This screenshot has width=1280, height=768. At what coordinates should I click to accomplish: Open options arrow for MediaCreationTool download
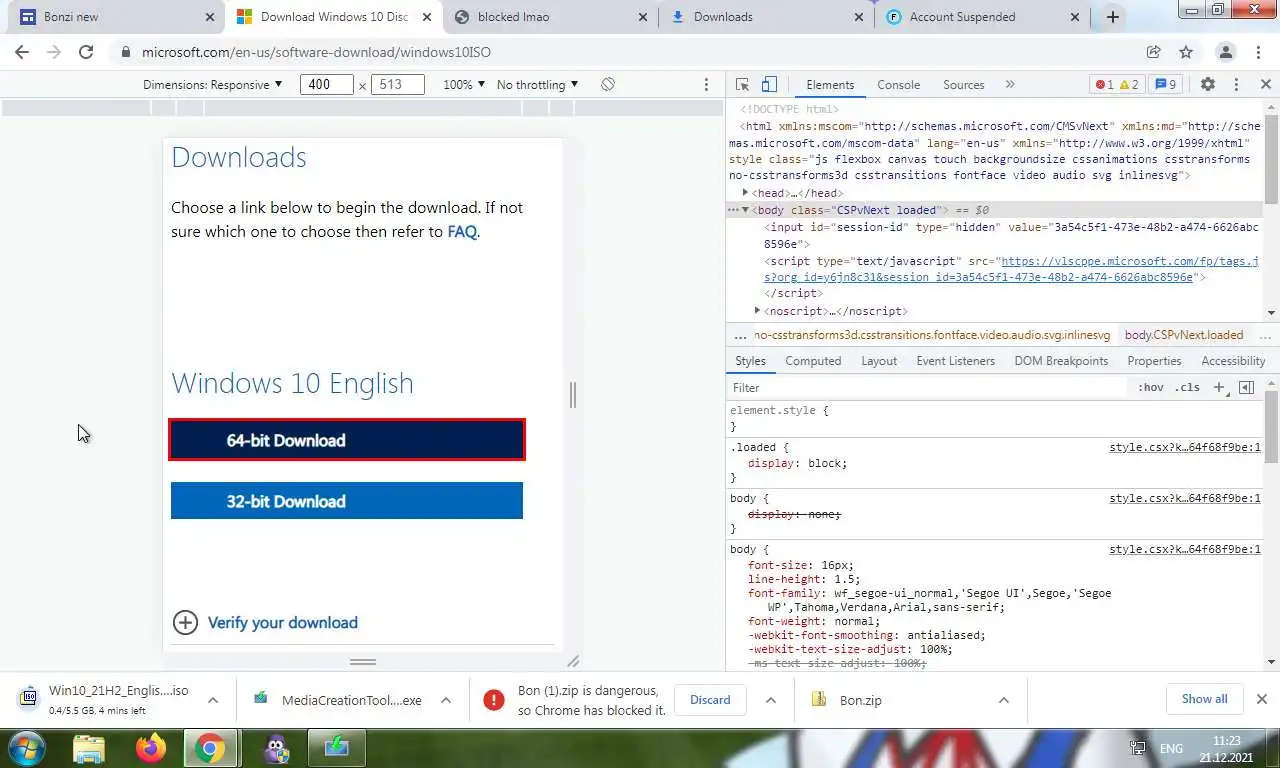[446, 700]
